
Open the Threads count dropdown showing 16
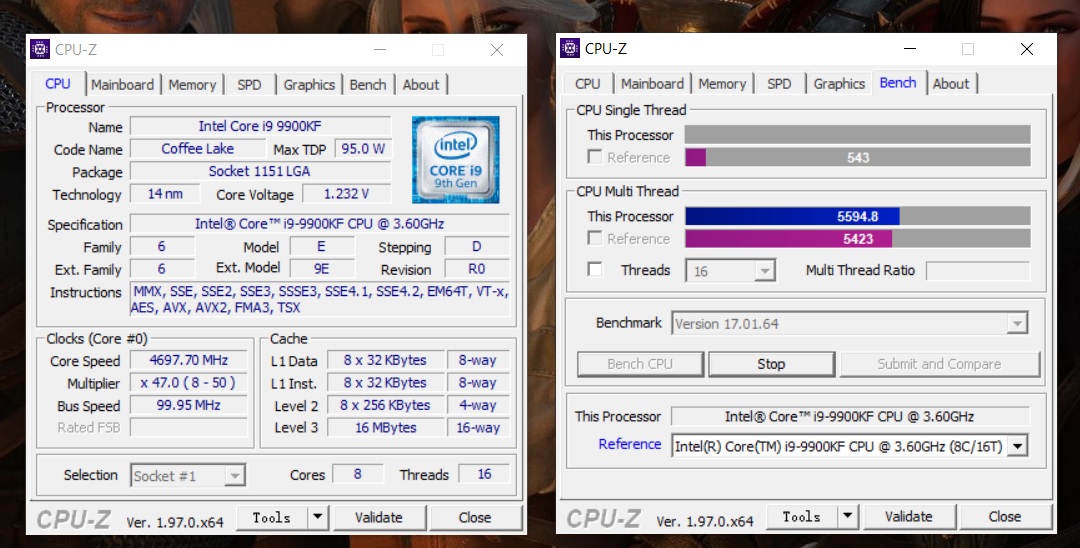click(764, 271)
